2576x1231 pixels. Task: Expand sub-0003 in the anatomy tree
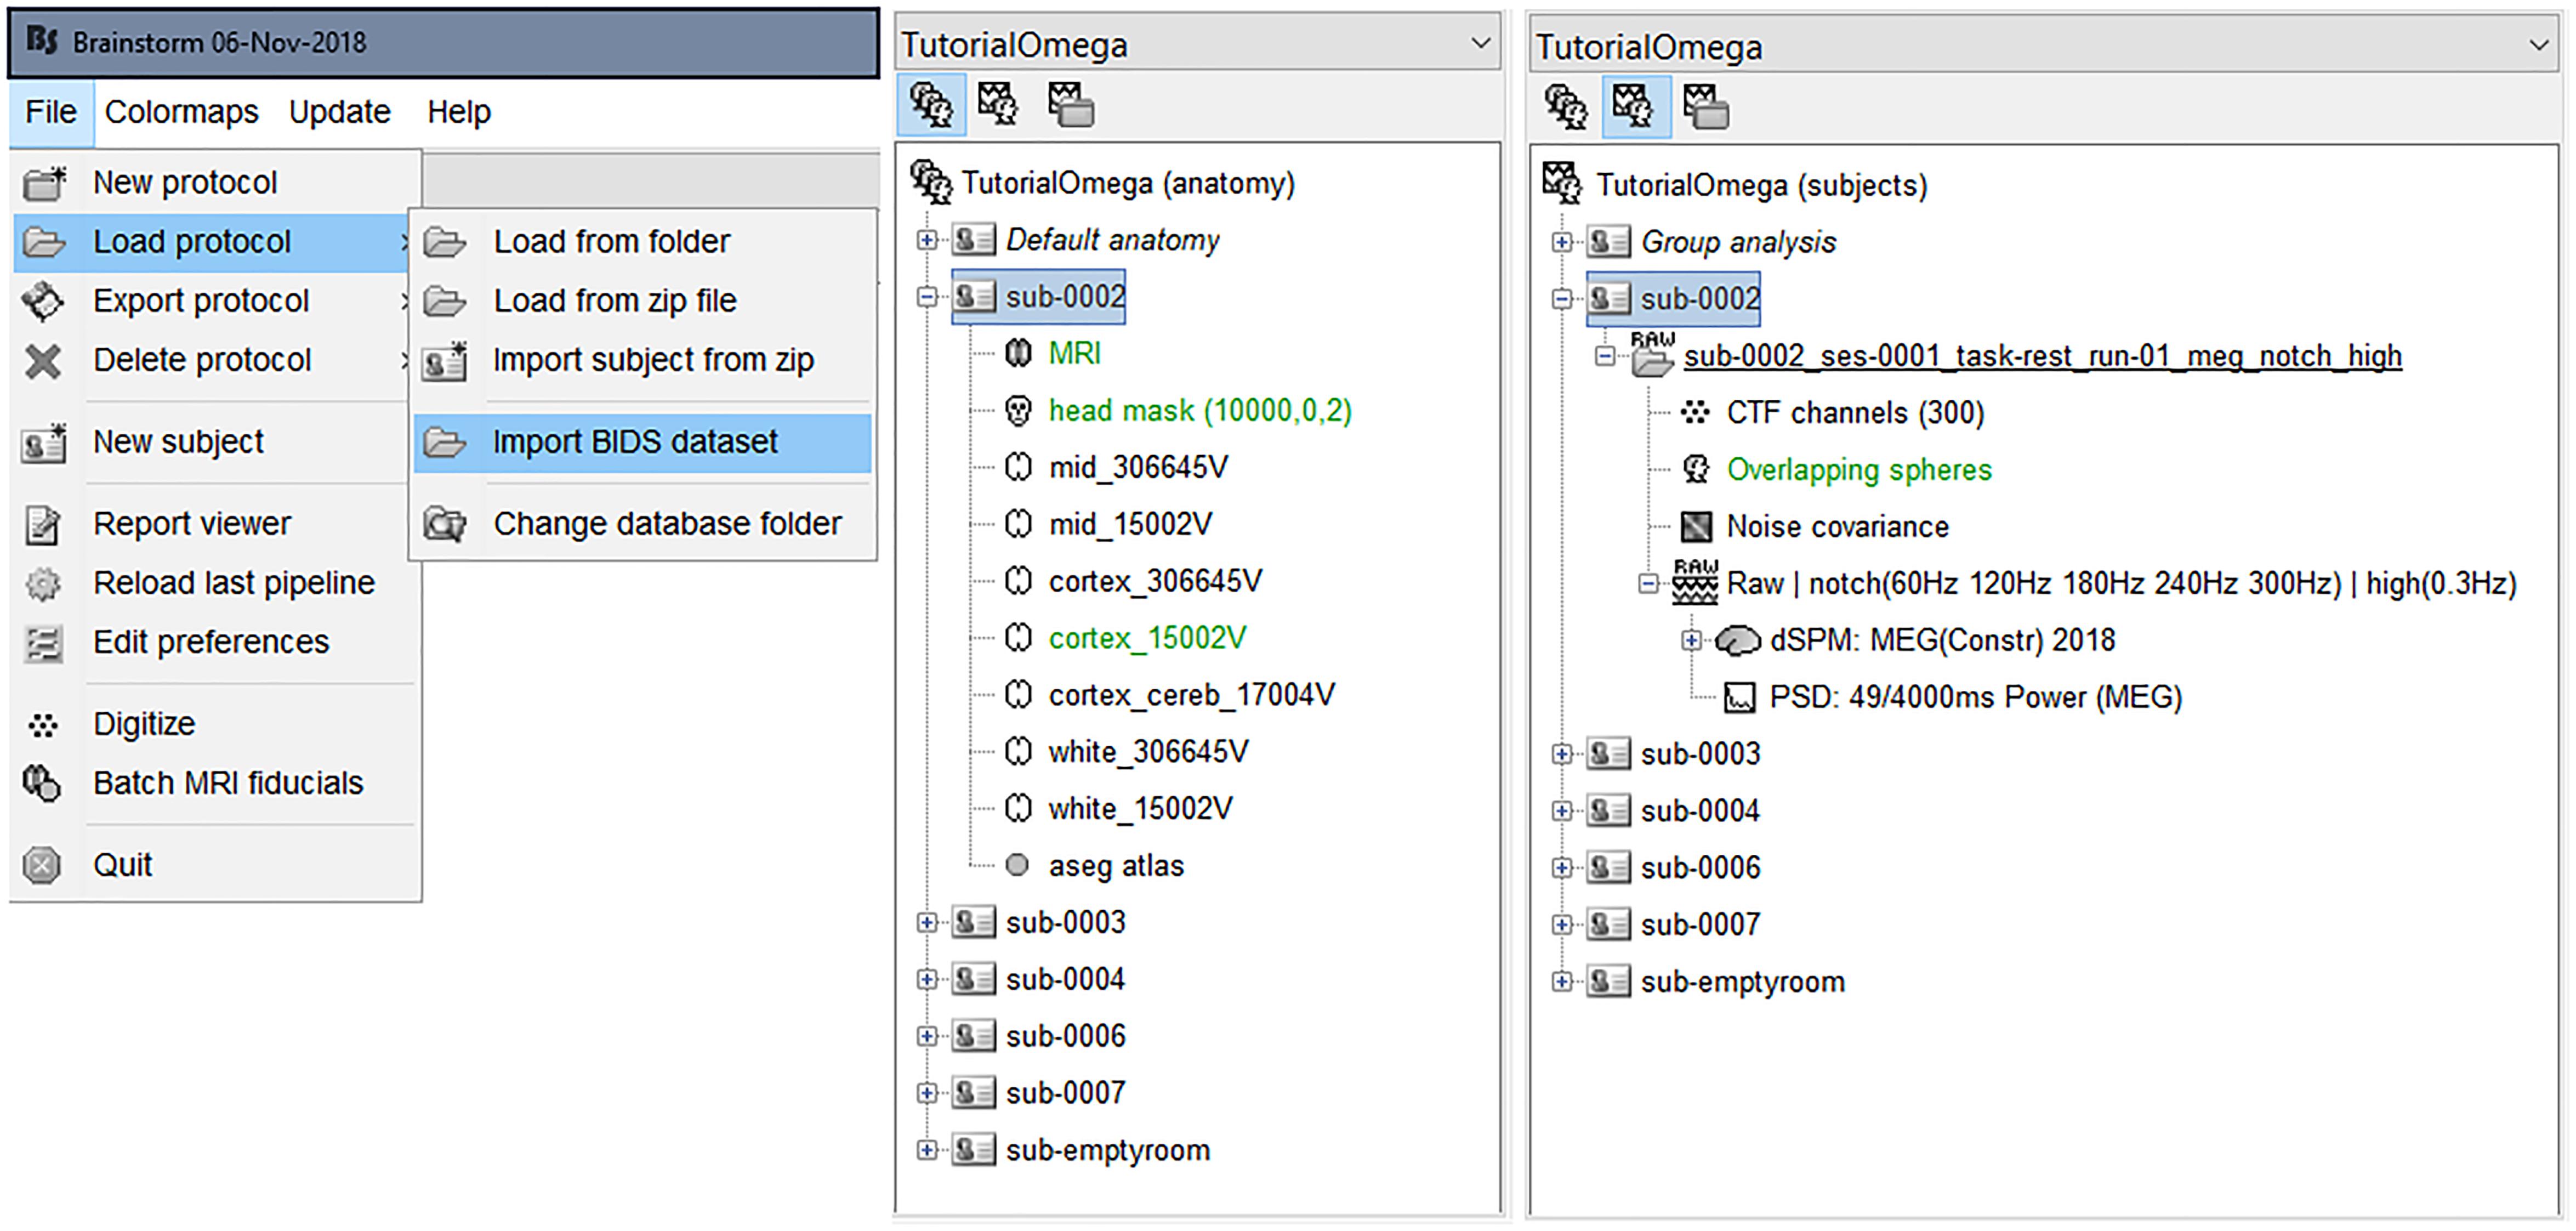tap(927, 923)
